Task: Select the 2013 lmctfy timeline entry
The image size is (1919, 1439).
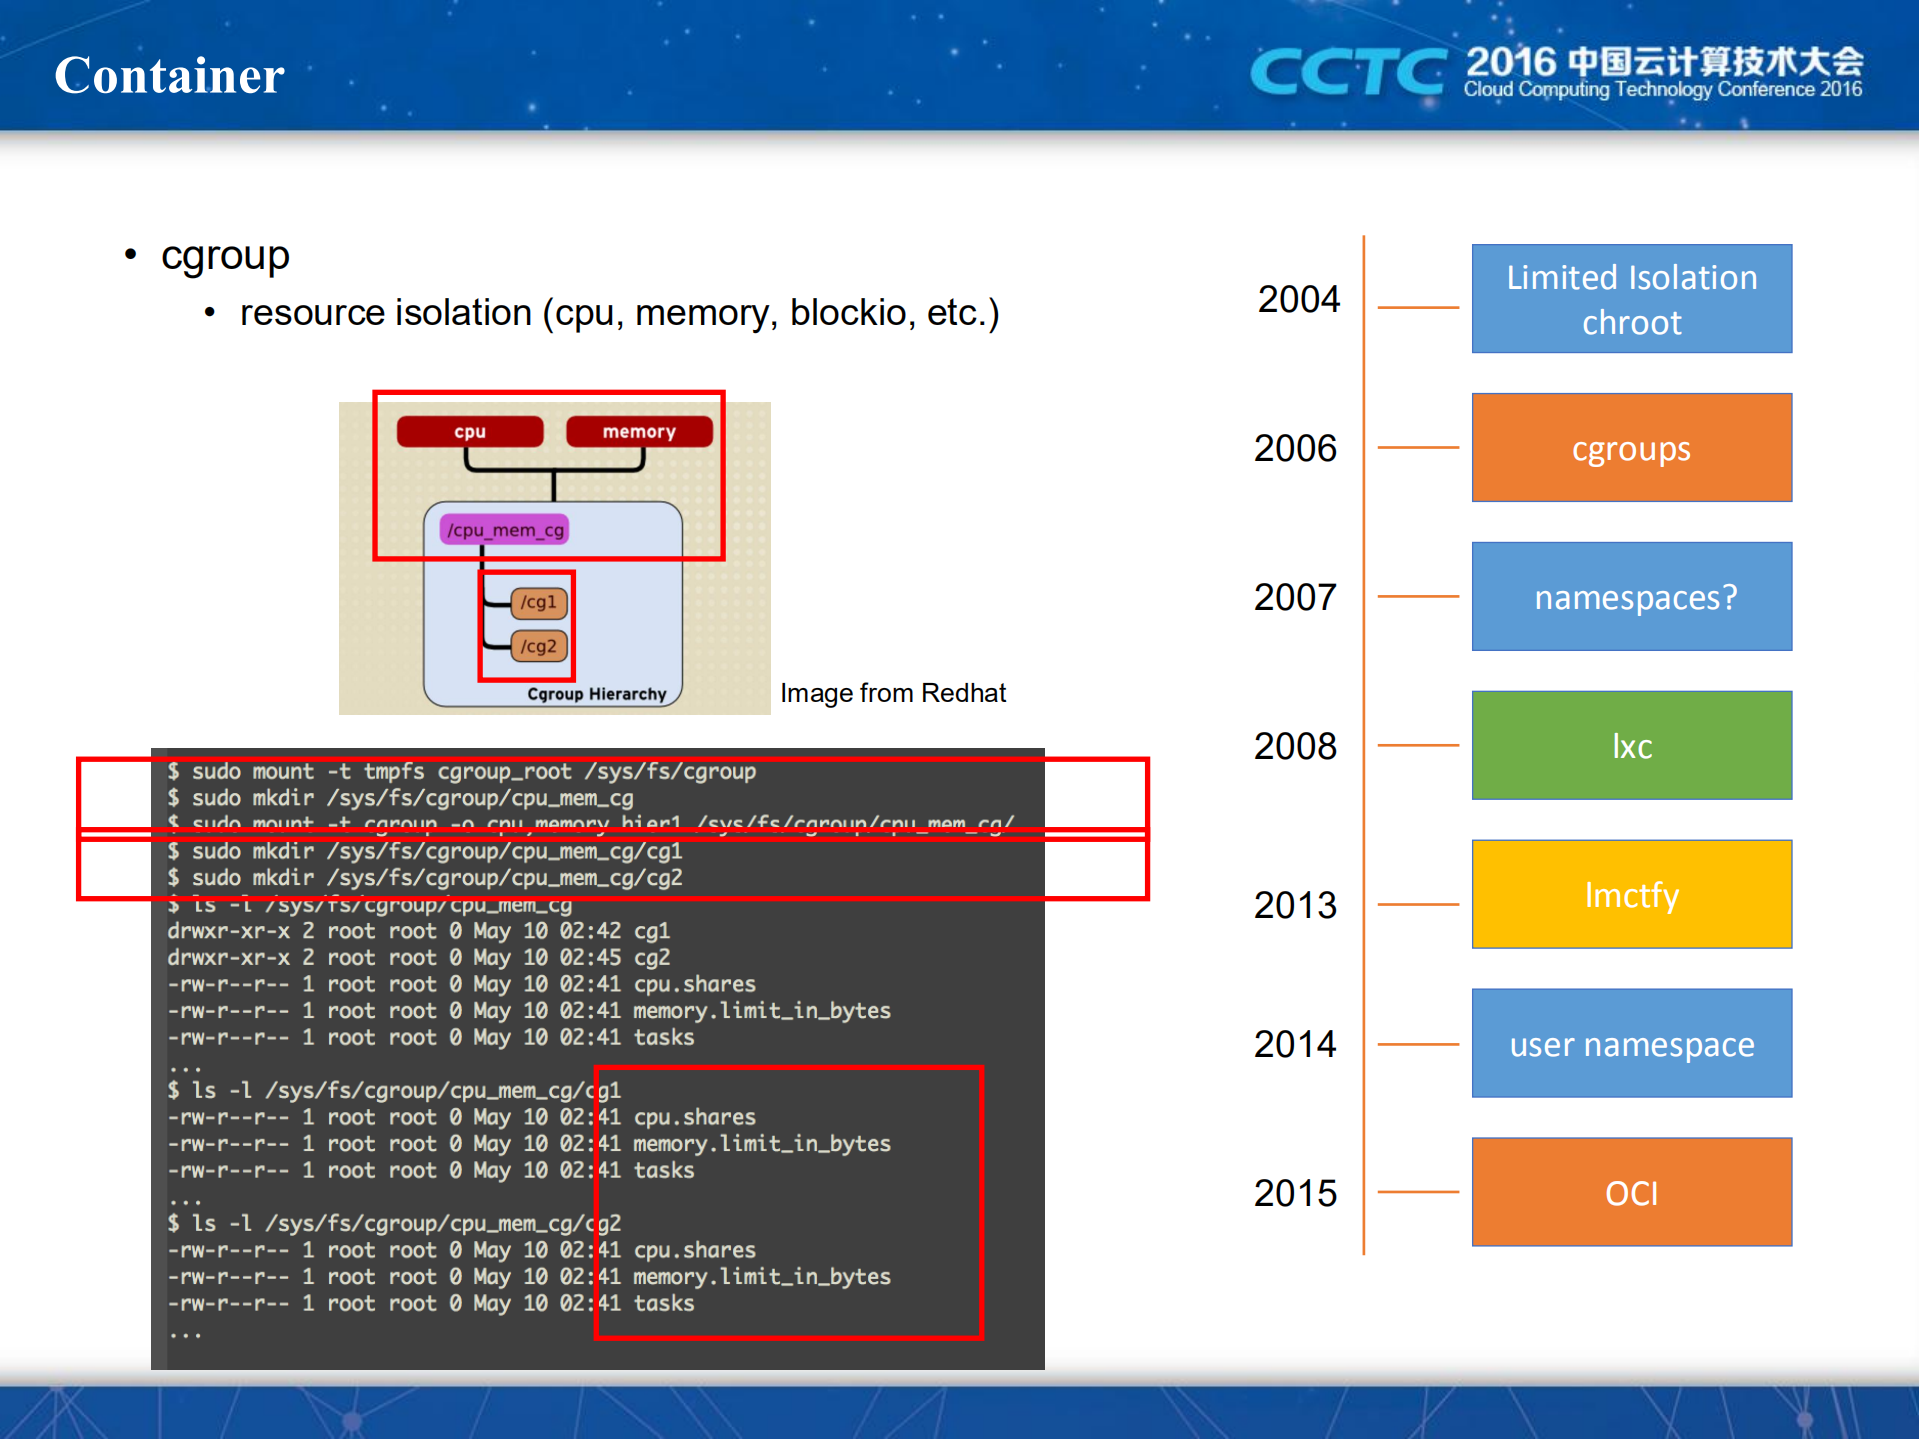Action: pos(1631,894)
